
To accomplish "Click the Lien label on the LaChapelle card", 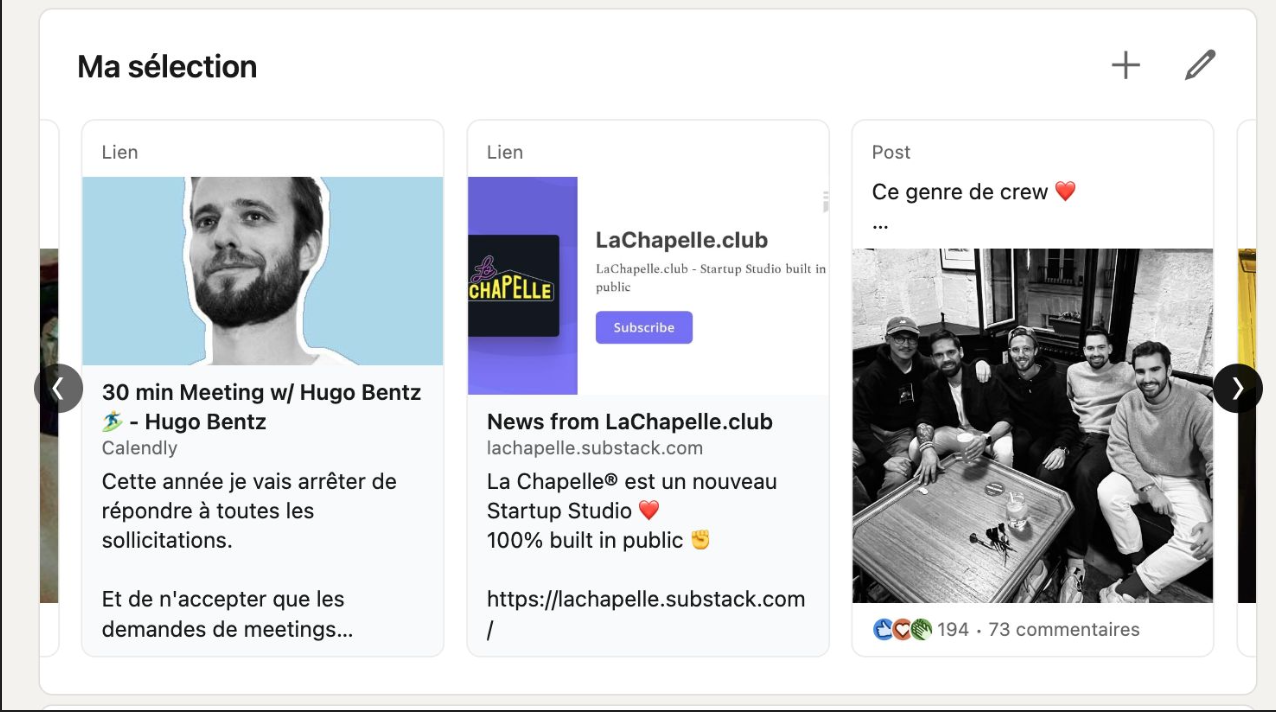I will [x=505, y=152].
